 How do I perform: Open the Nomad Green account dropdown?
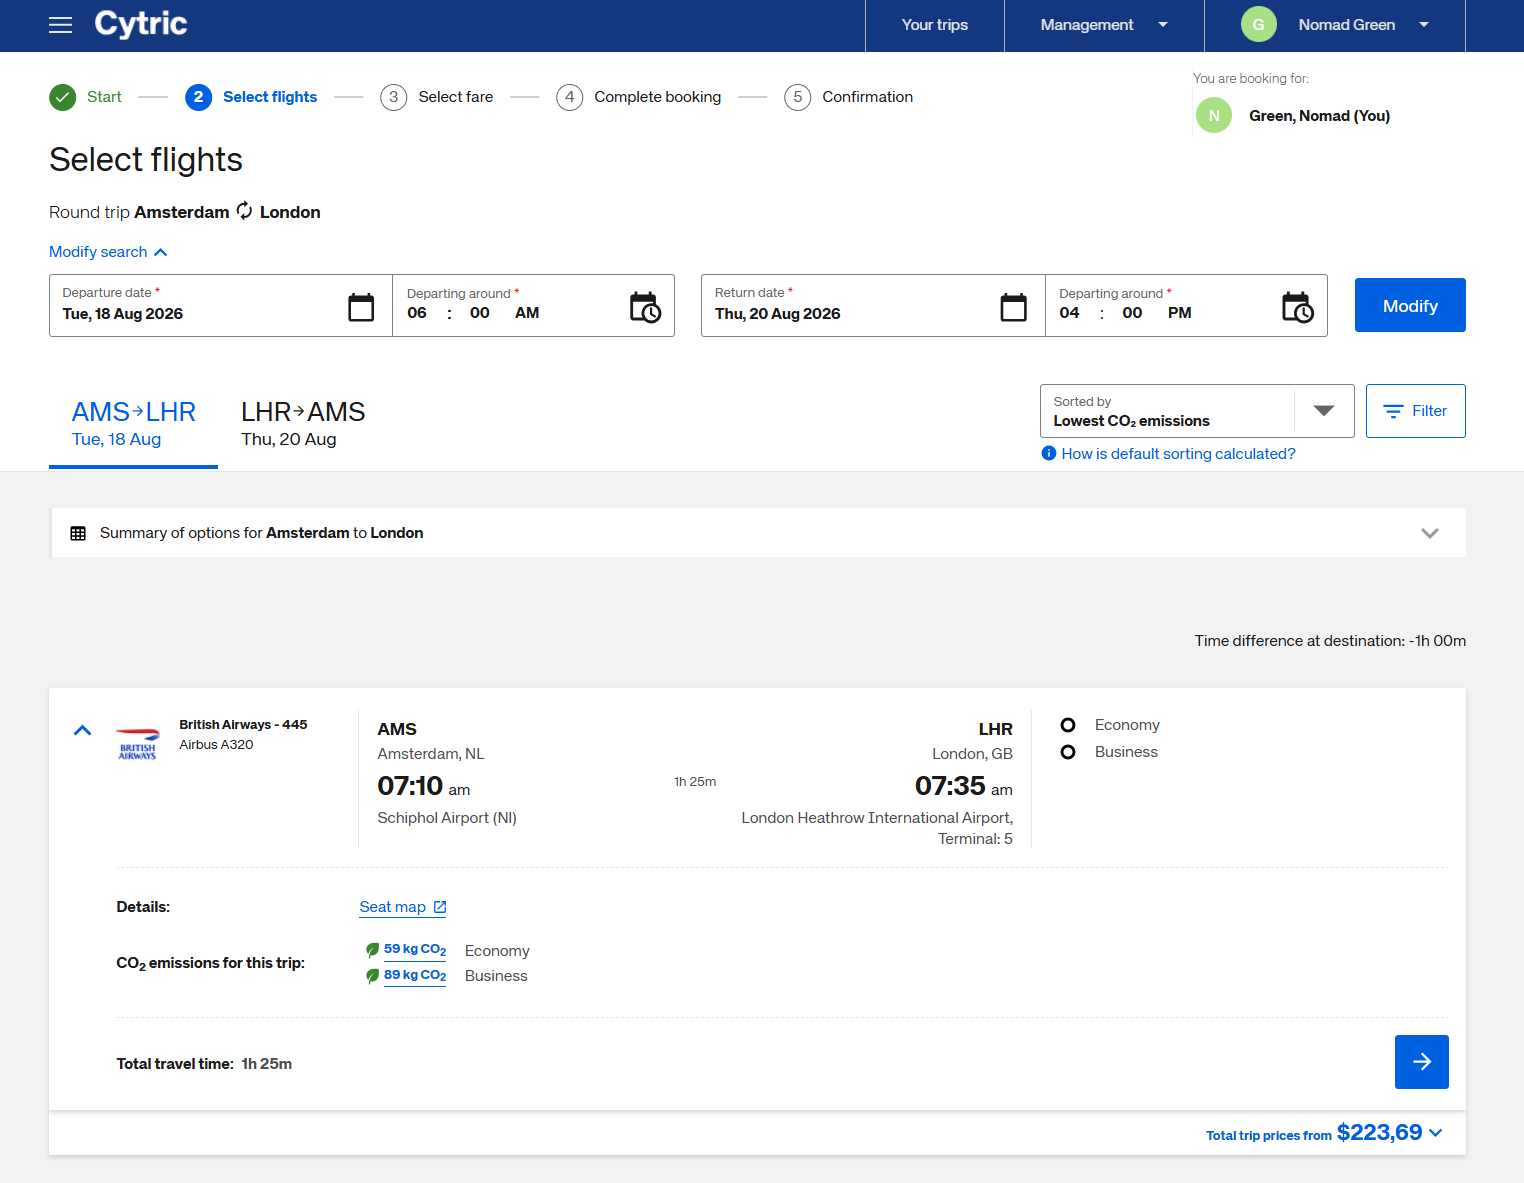[1334, 25]
